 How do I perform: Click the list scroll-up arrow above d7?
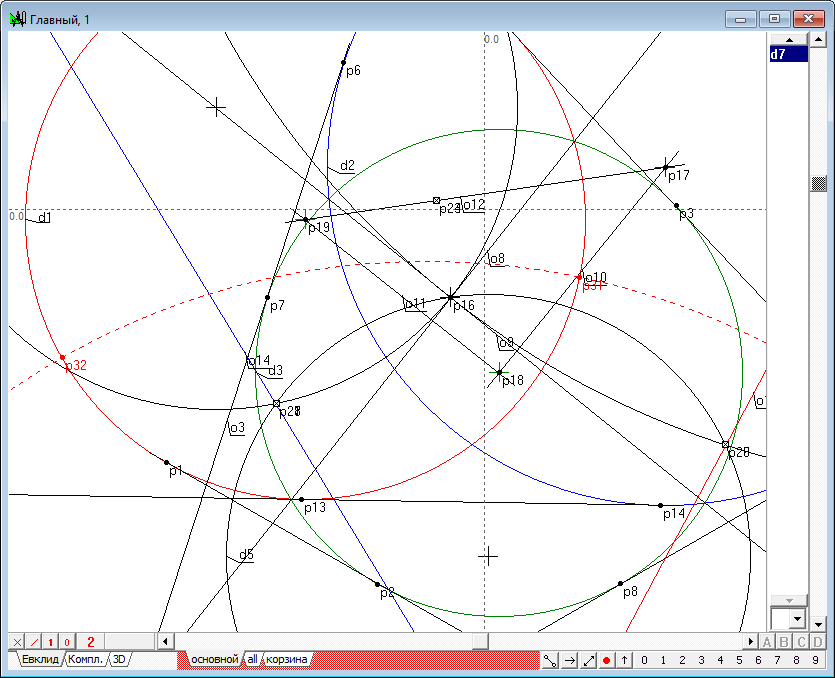click(x=789, y=40)
